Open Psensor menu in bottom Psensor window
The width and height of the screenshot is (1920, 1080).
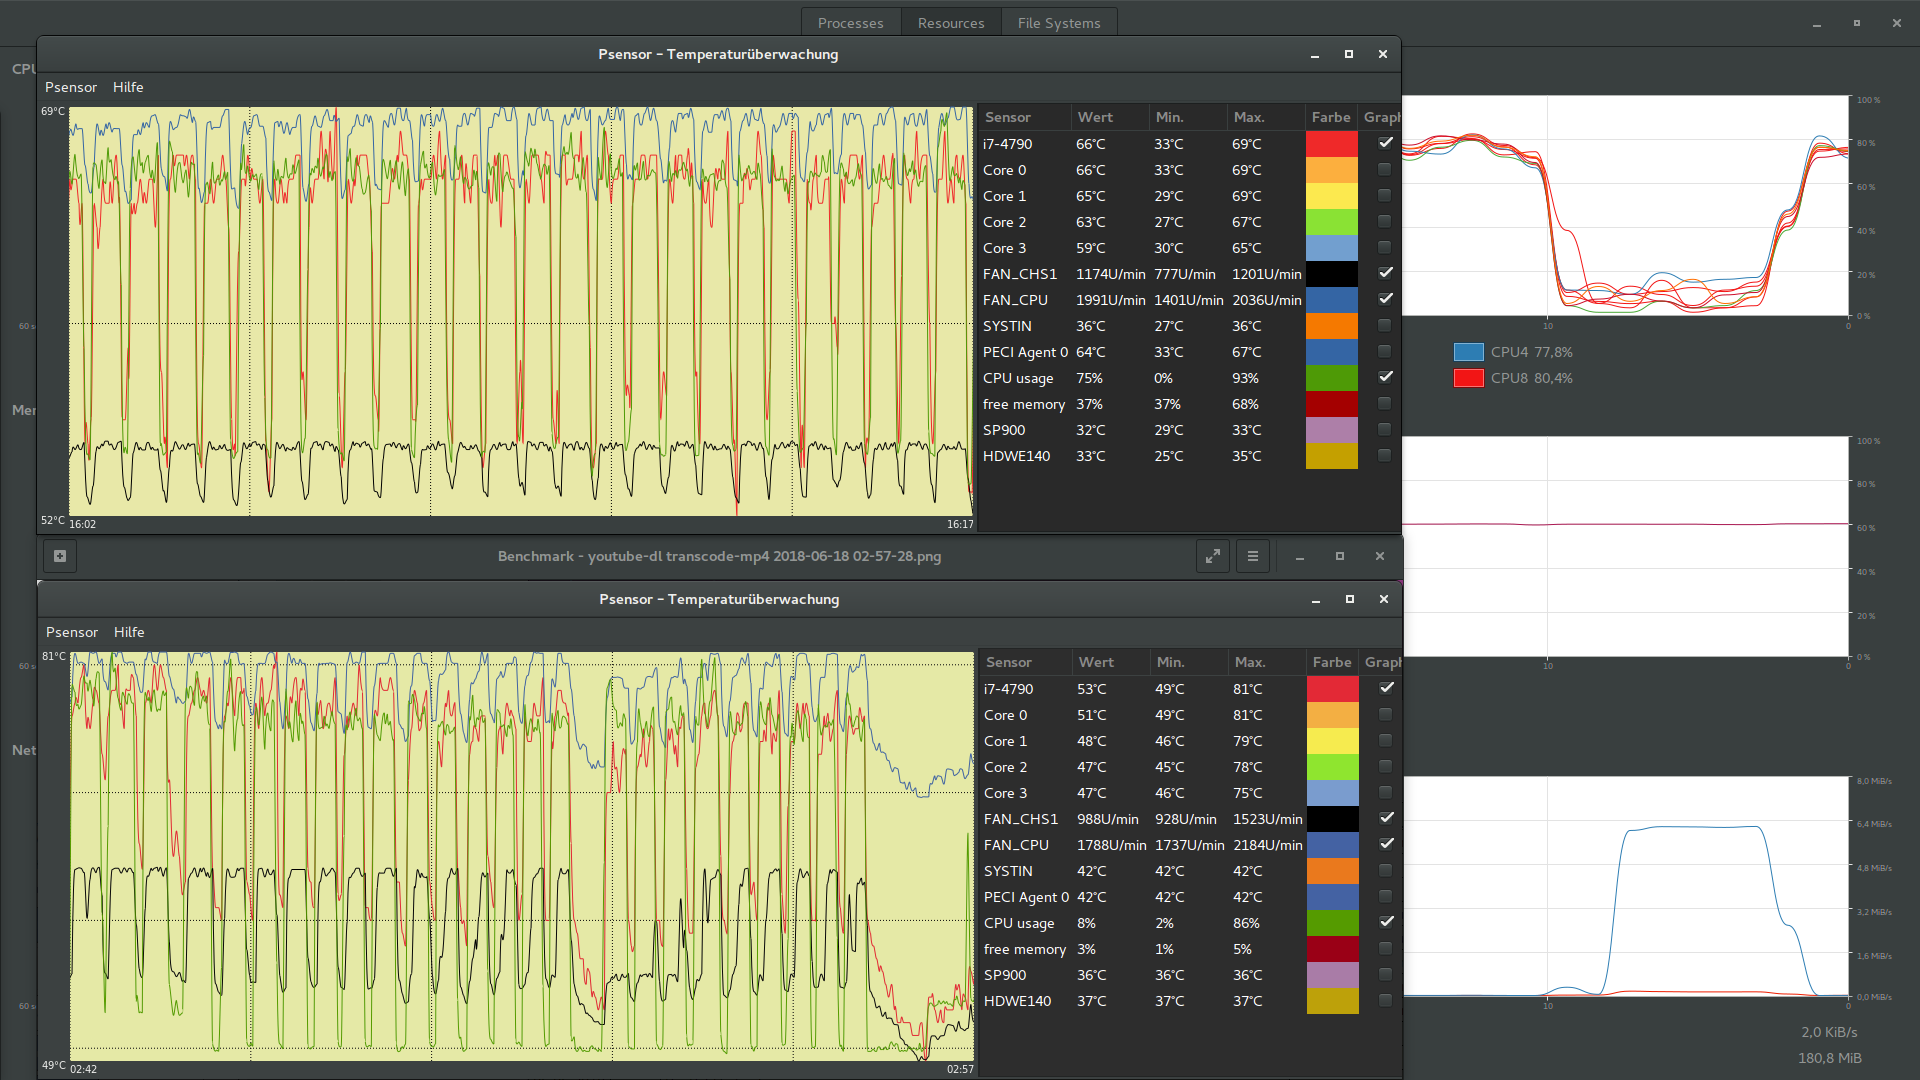[x=72, y=632]
